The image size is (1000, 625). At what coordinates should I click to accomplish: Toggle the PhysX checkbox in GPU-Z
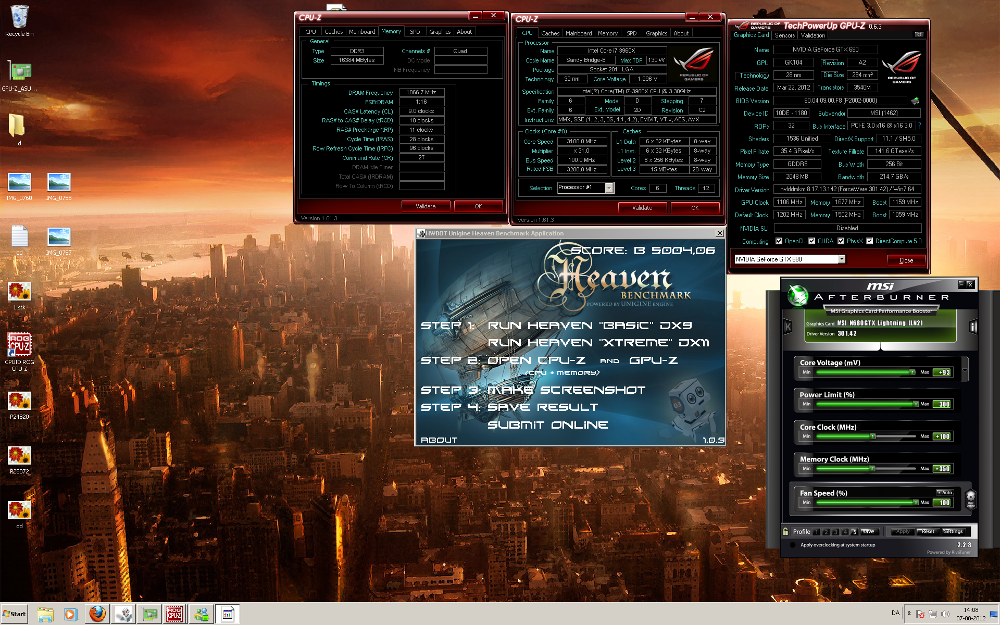click(841, 241)
